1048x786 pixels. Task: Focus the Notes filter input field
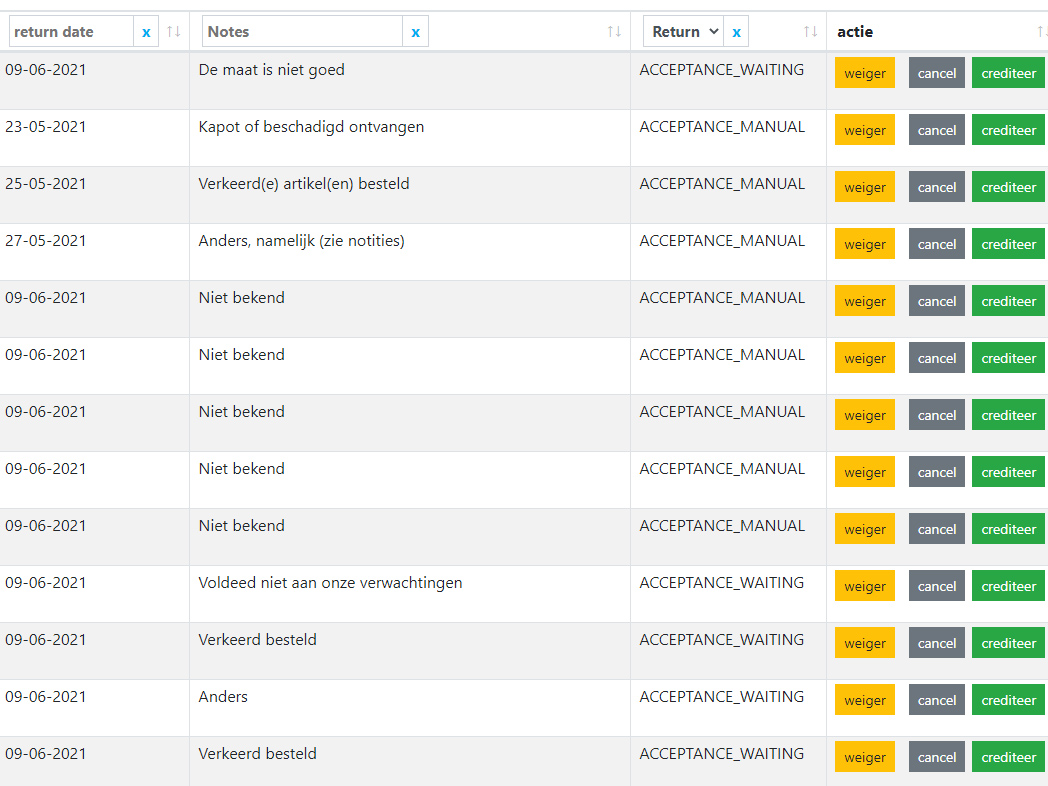click(x=302, y=32)
